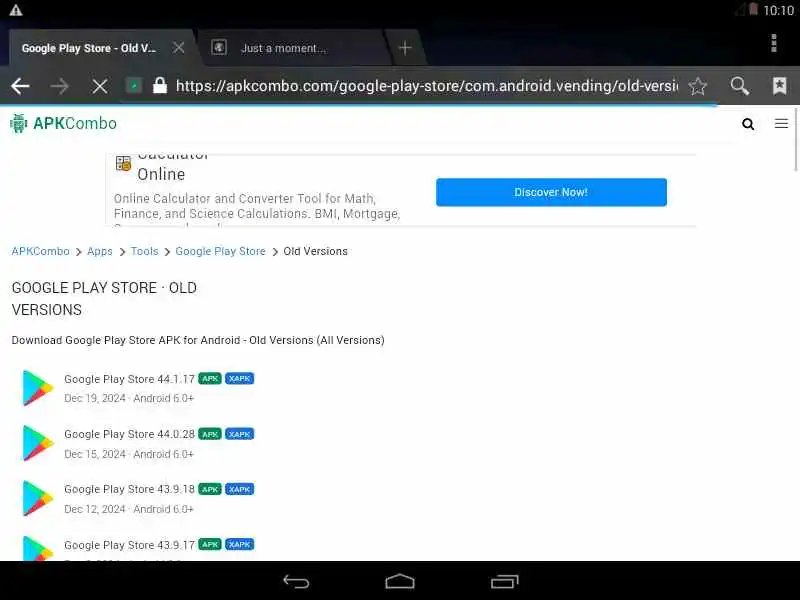The image size is (800, 600).
Task: Click XAPK badge for version 43.9.17
Action: pyautogui.click(x=239, y=544)
